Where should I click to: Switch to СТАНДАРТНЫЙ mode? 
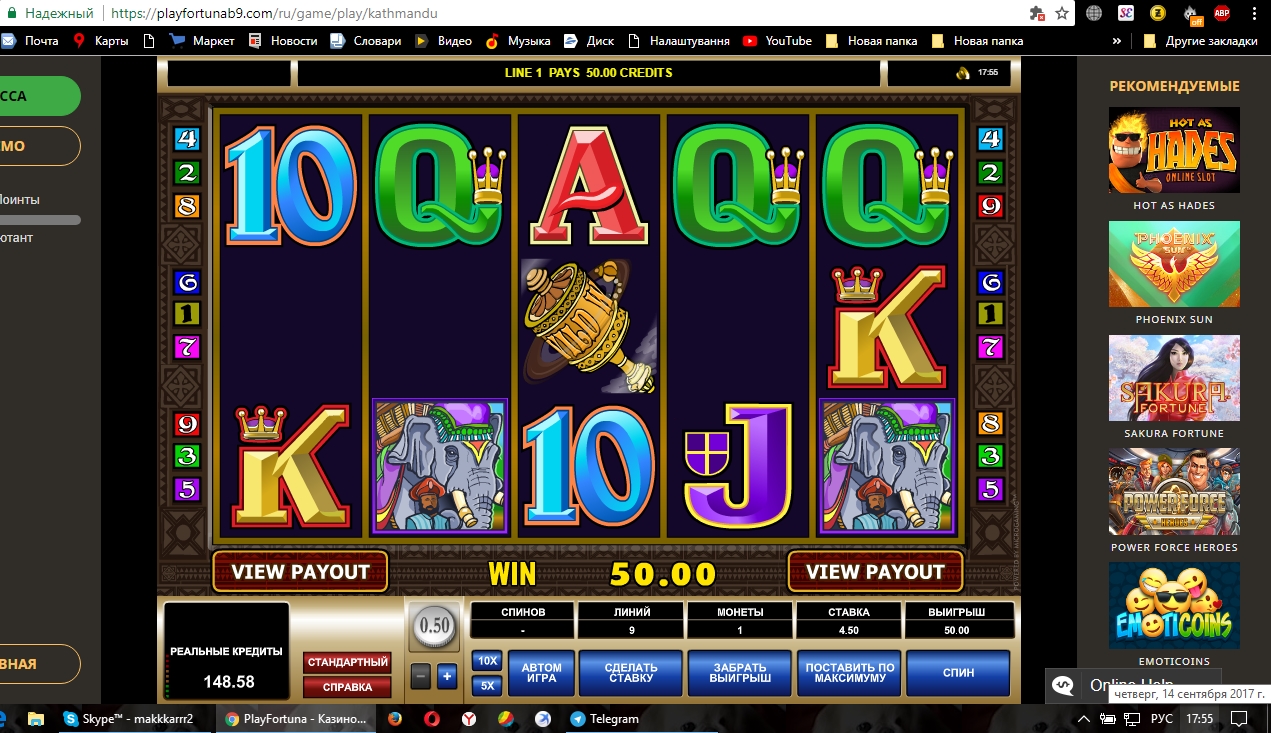(347, 662)
